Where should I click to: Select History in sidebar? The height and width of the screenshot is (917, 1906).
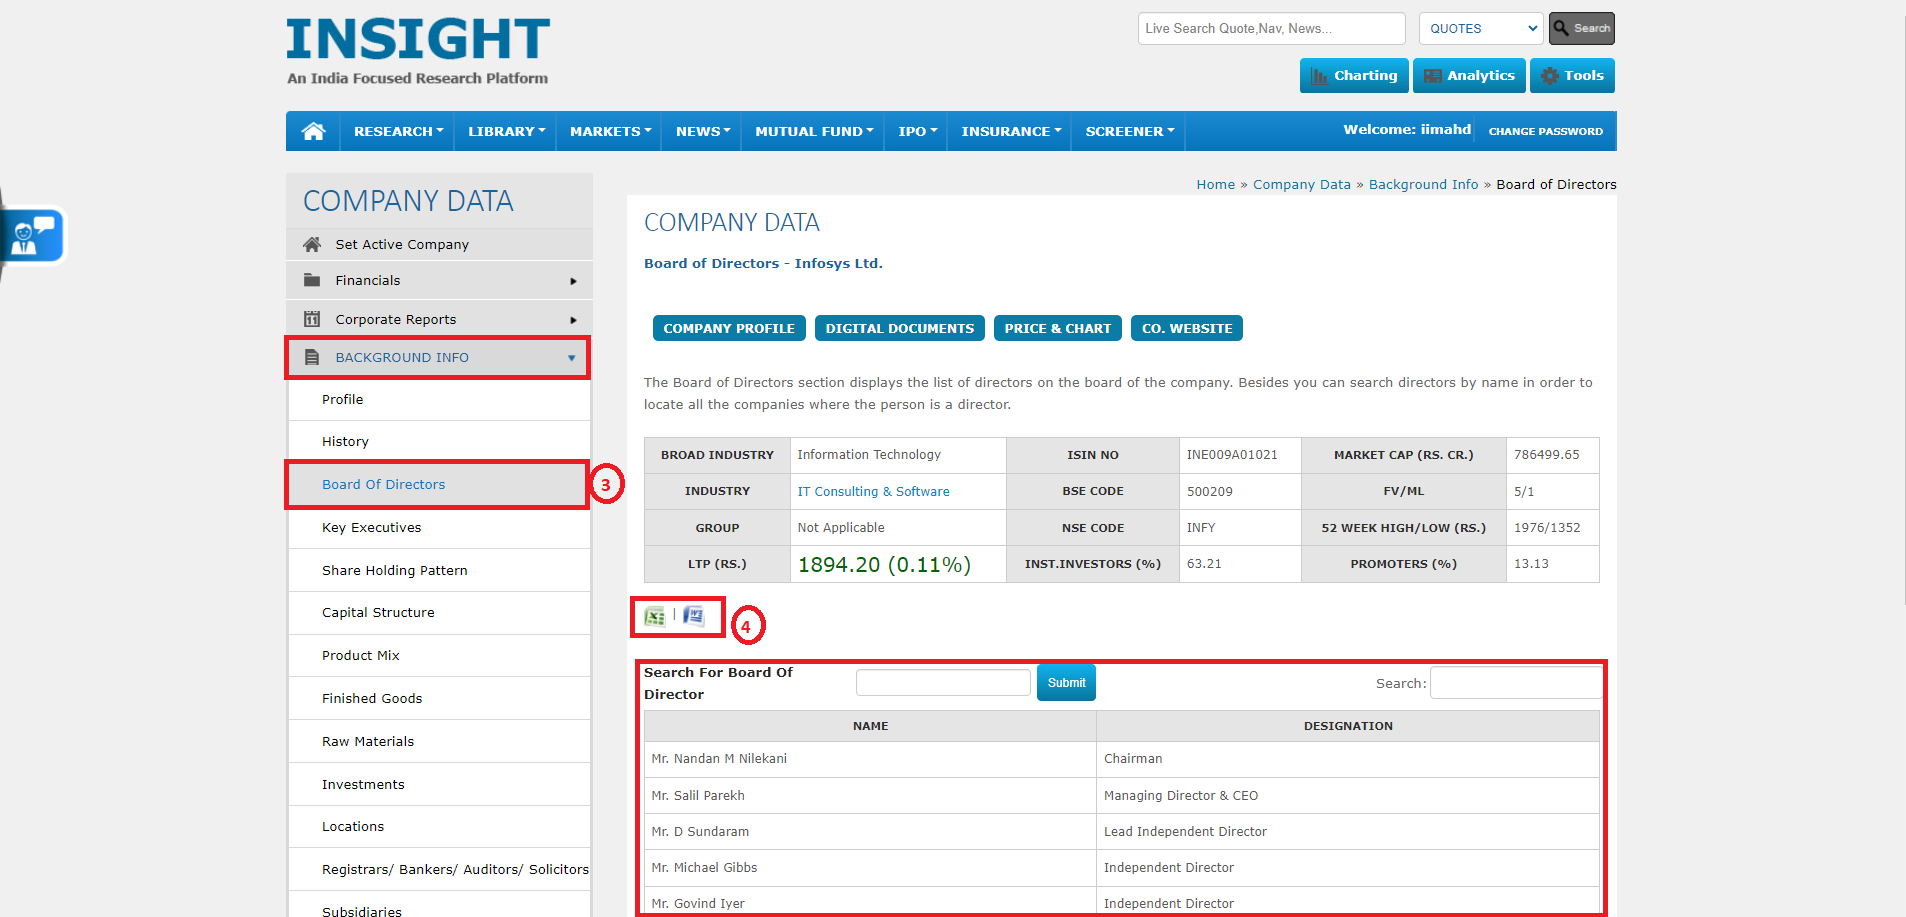point(439,441)
